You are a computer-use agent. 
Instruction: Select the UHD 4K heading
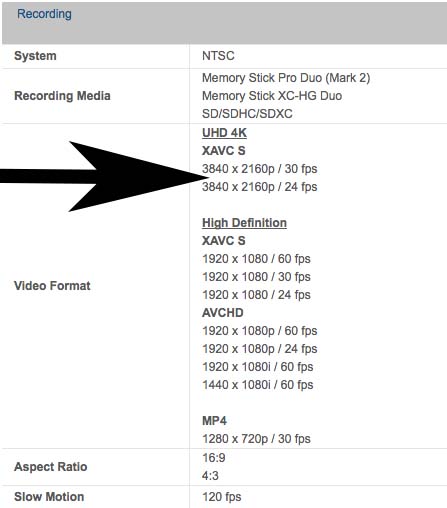(x=224, y=133)
